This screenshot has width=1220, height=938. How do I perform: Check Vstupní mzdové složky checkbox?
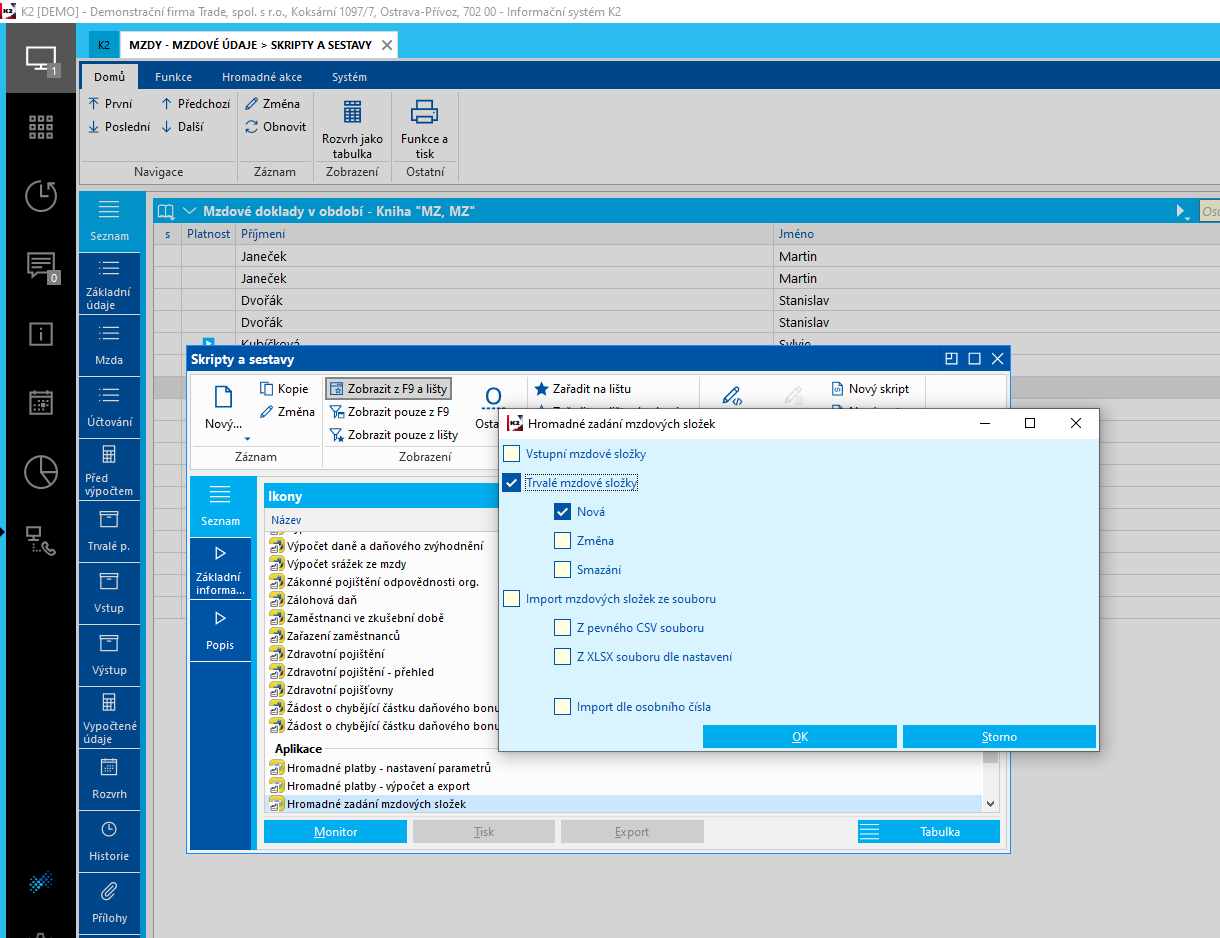pos(512,454)
